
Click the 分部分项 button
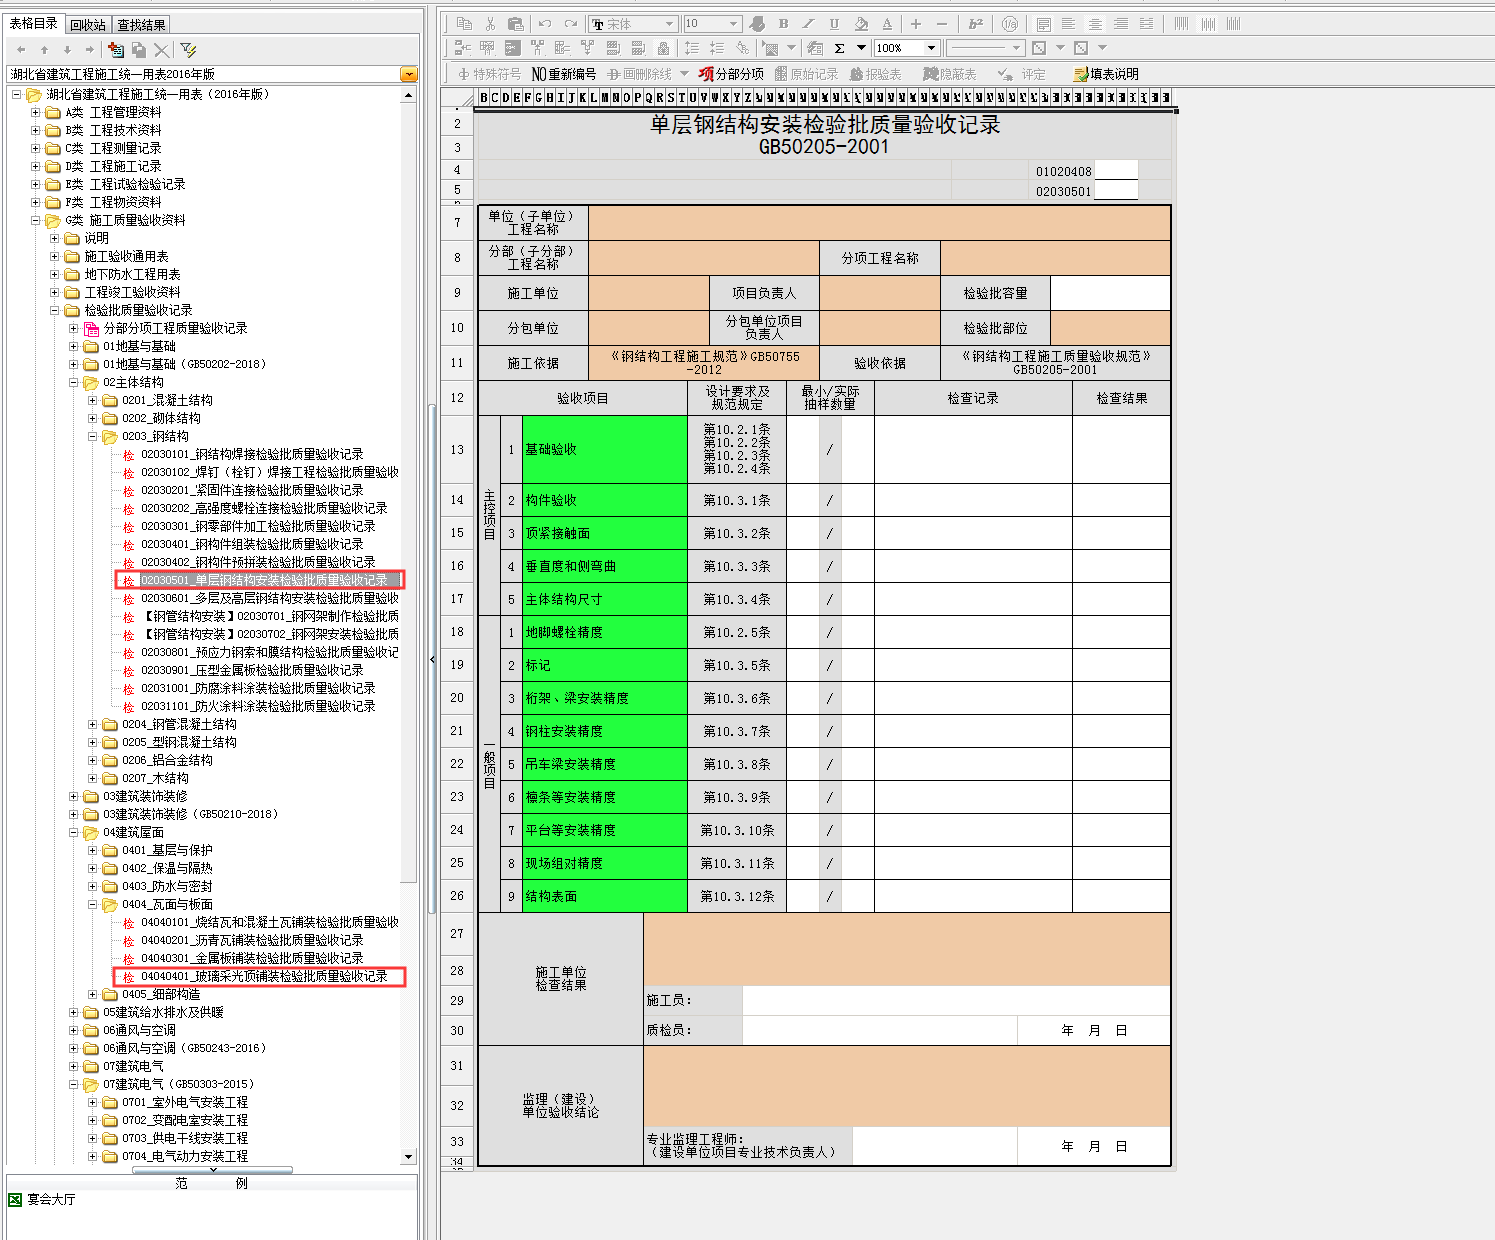pyautogui.click(x=732, y=74)
